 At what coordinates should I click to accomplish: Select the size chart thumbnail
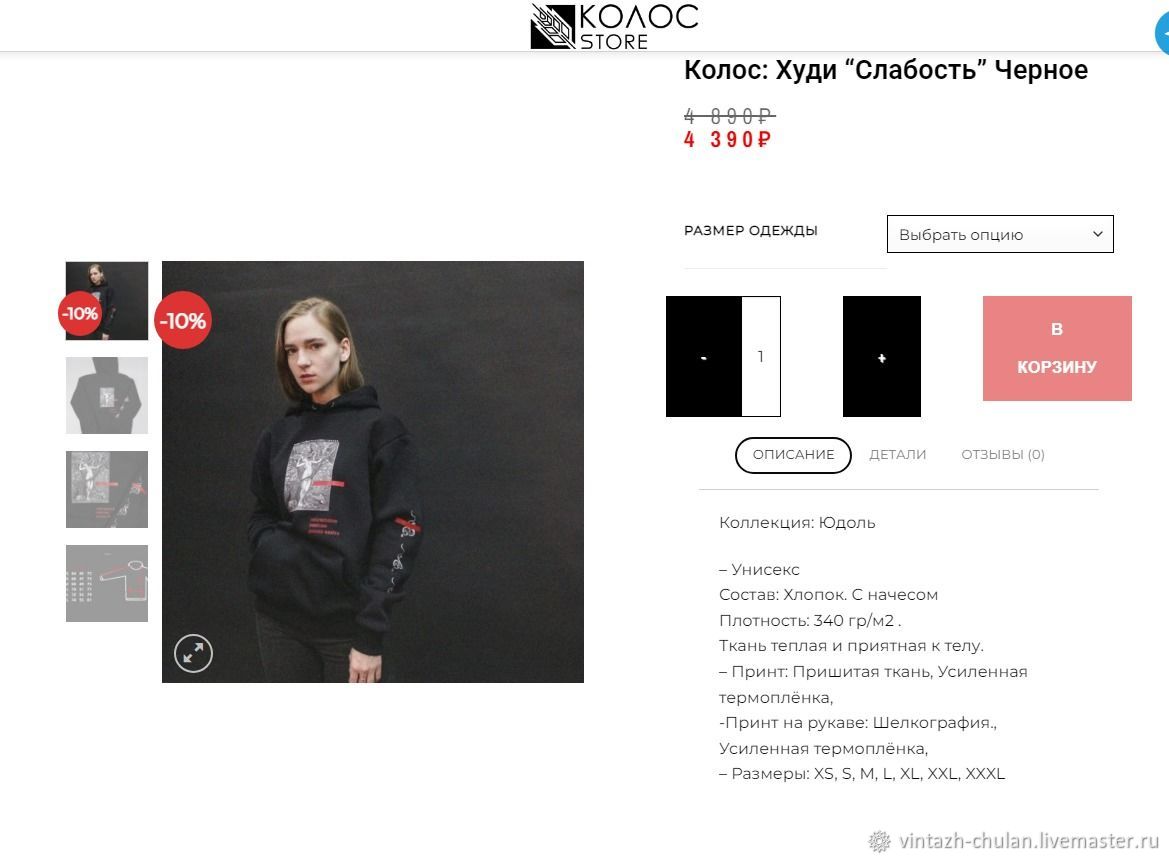point(107,583)
